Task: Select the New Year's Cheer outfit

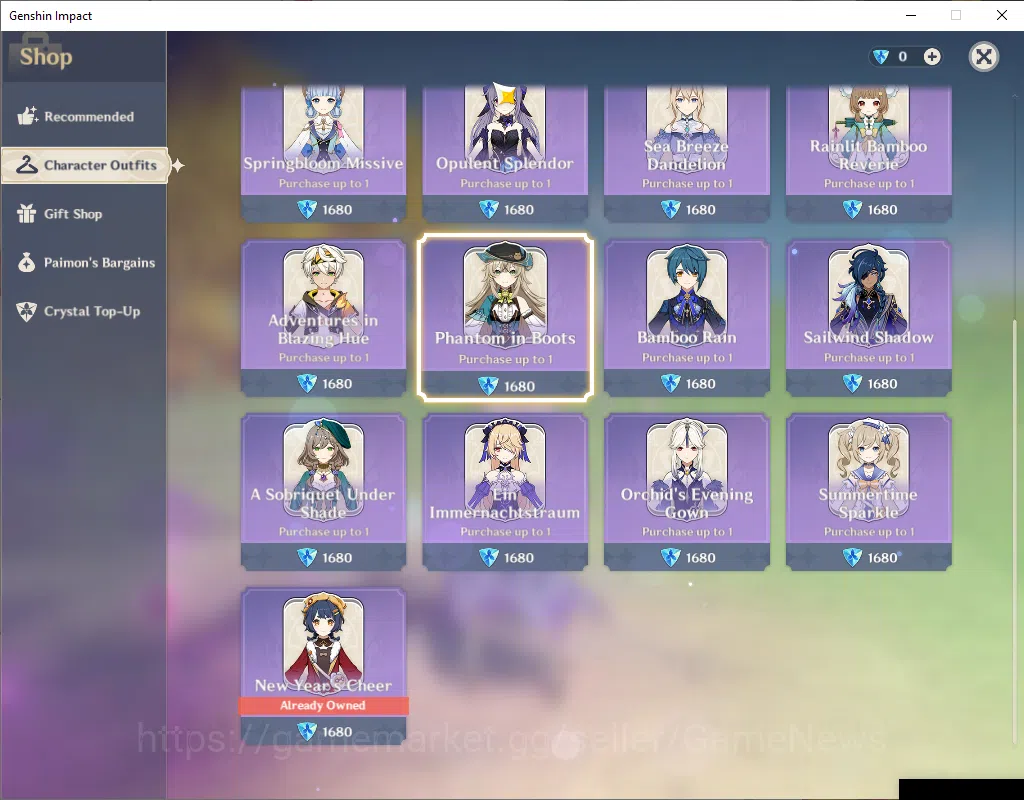Action: (x=323, y=666)
